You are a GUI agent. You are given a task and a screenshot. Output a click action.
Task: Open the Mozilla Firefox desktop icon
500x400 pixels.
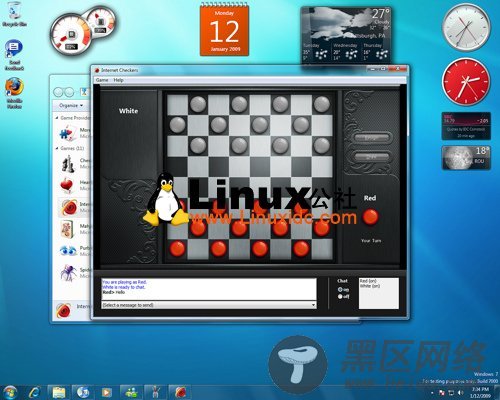(14, 93)
